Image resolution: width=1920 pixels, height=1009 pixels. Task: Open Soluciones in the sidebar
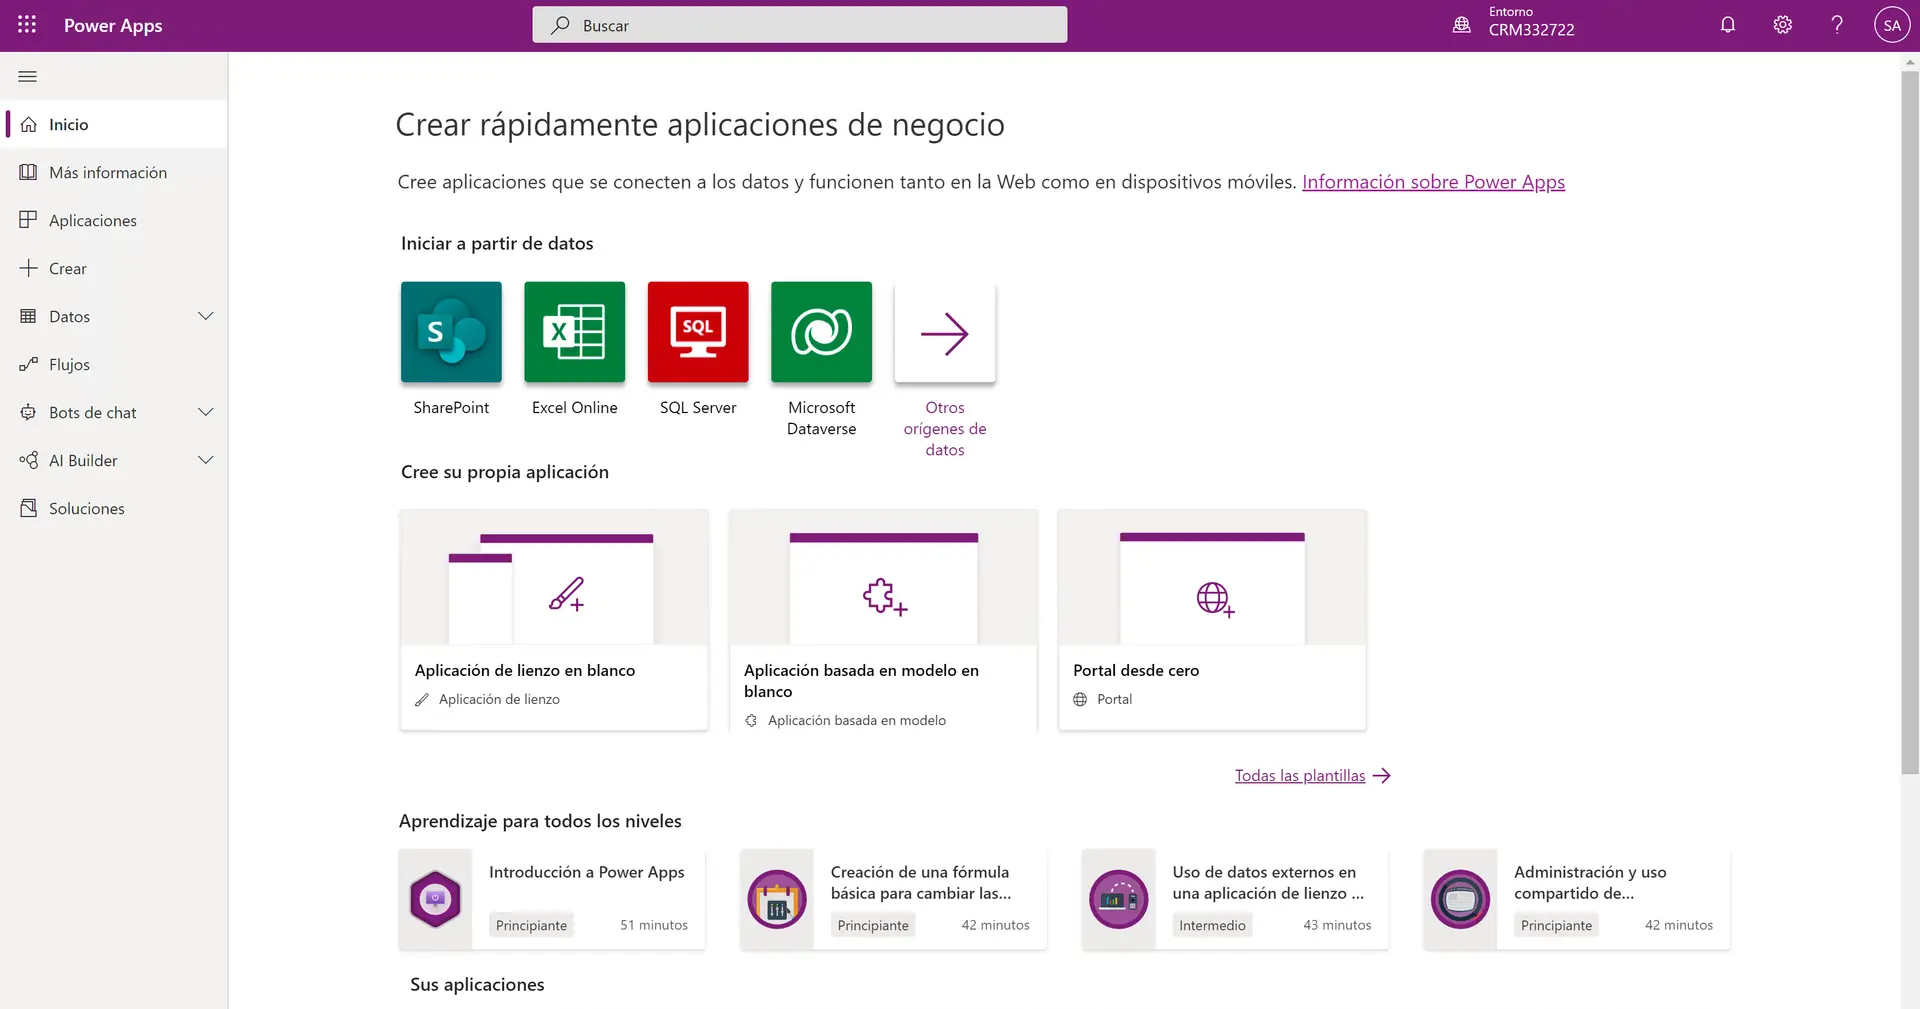(114, 508)
